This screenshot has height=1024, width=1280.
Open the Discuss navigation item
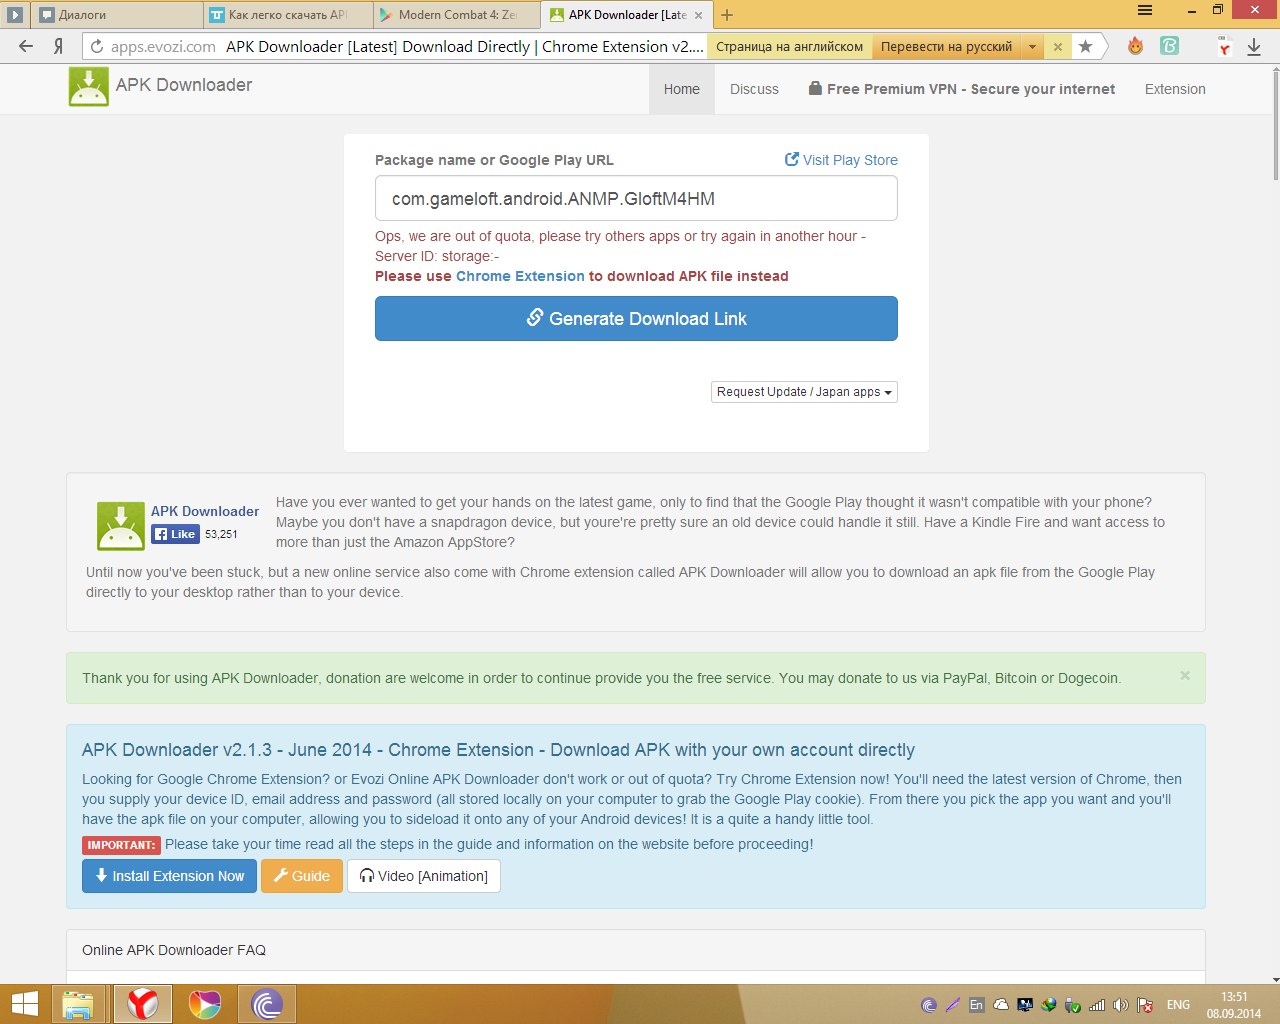[x=754, y=89]
